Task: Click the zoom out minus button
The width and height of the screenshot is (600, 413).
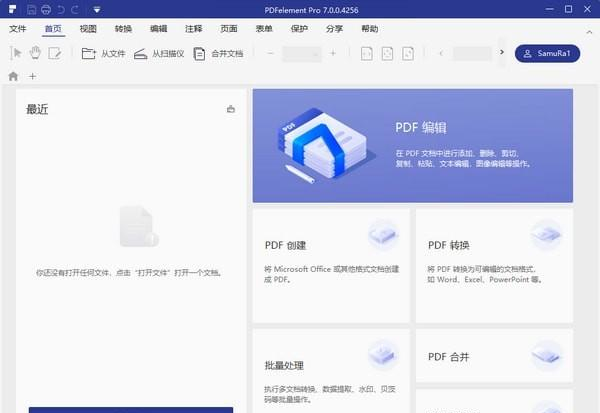Action: [x=271, y=53]
